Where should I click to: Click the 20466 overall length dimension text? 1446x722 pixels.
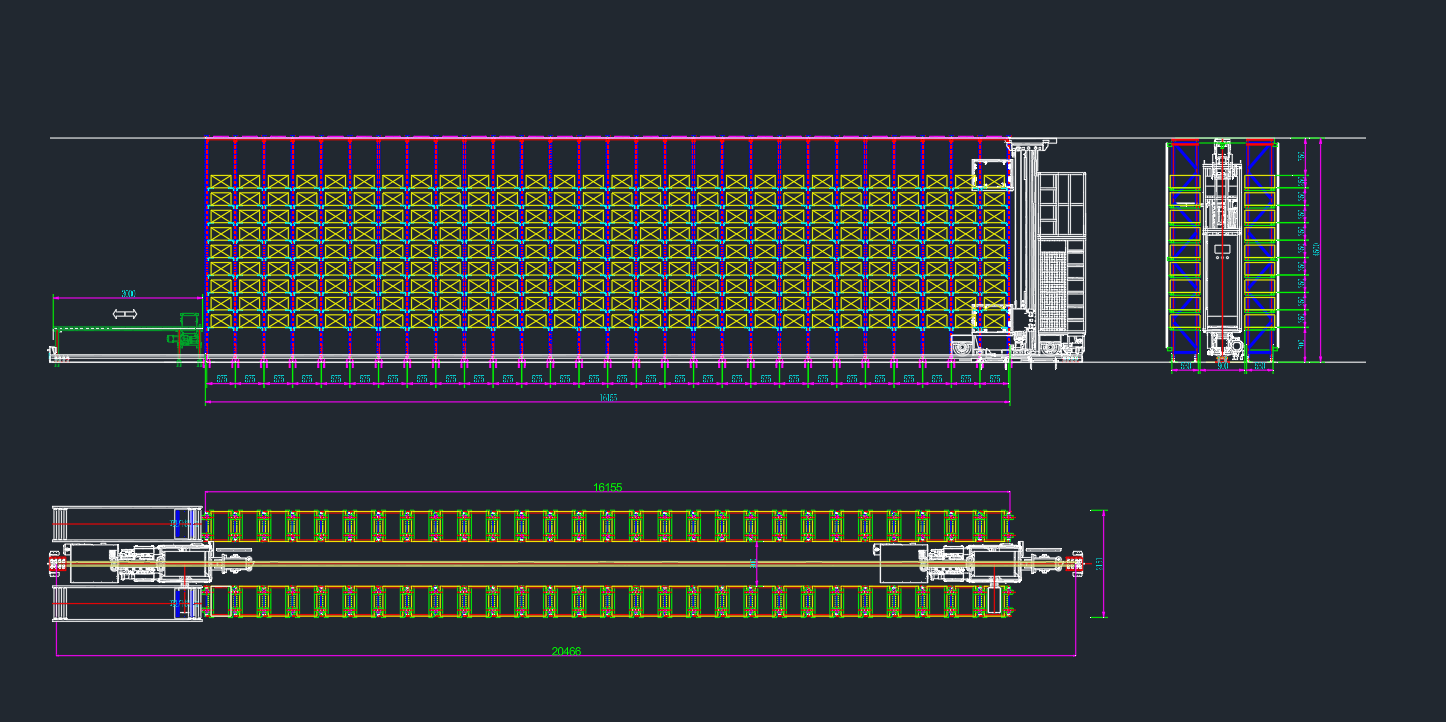[566, 651]
